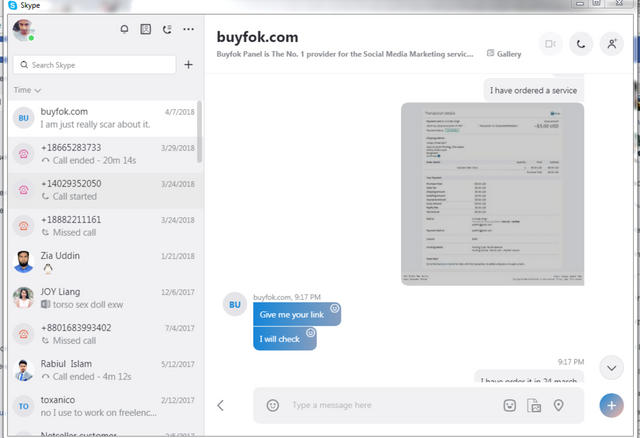Click the user profile avatar
The image size is (640, 438).
[x=23, y=30]
